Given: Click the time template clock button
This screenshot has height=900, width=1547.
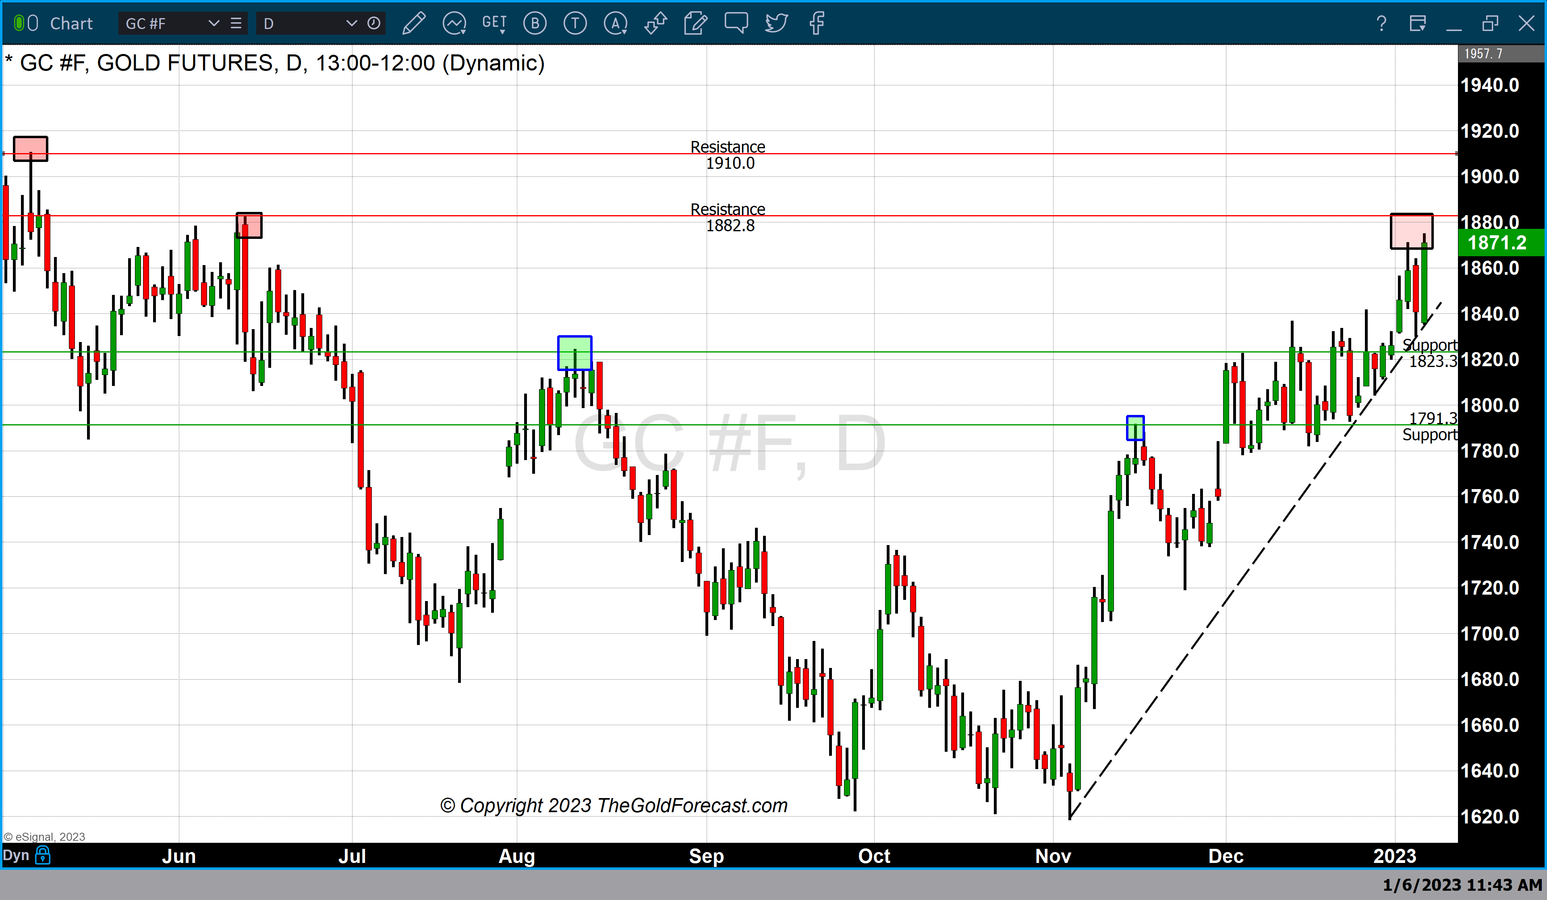Looking at the screenshot, I should [x=374, y=23].
